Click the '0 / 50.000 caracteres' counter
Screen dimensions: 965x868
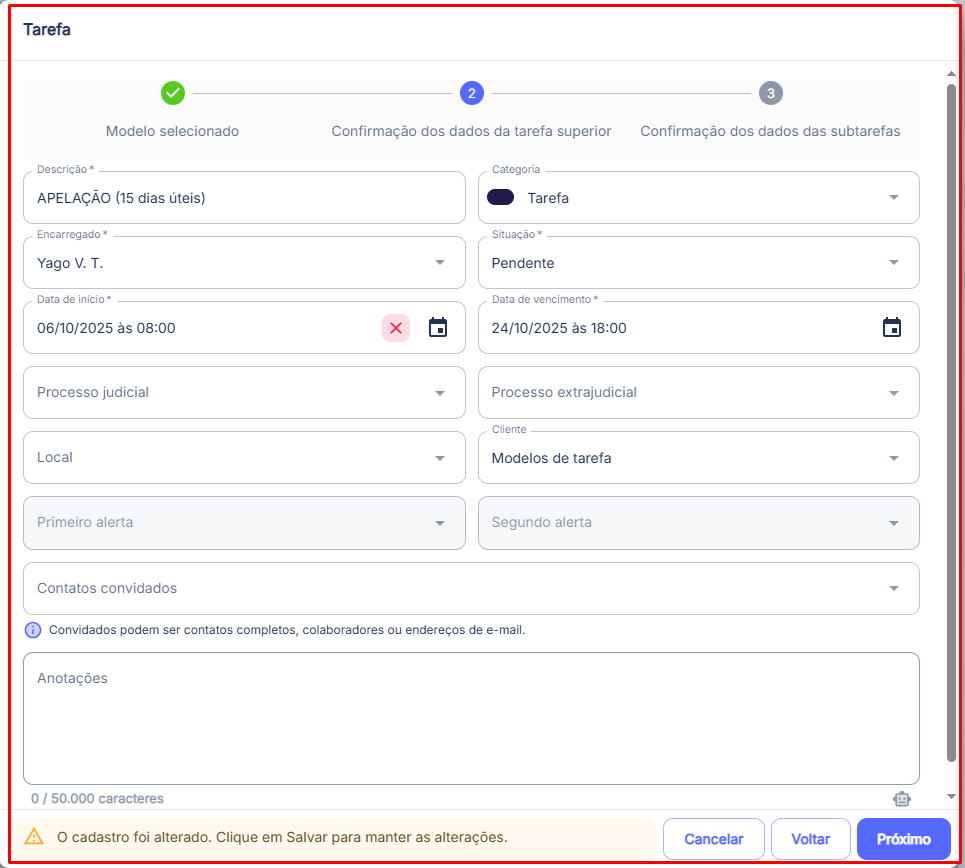(97, 798)
